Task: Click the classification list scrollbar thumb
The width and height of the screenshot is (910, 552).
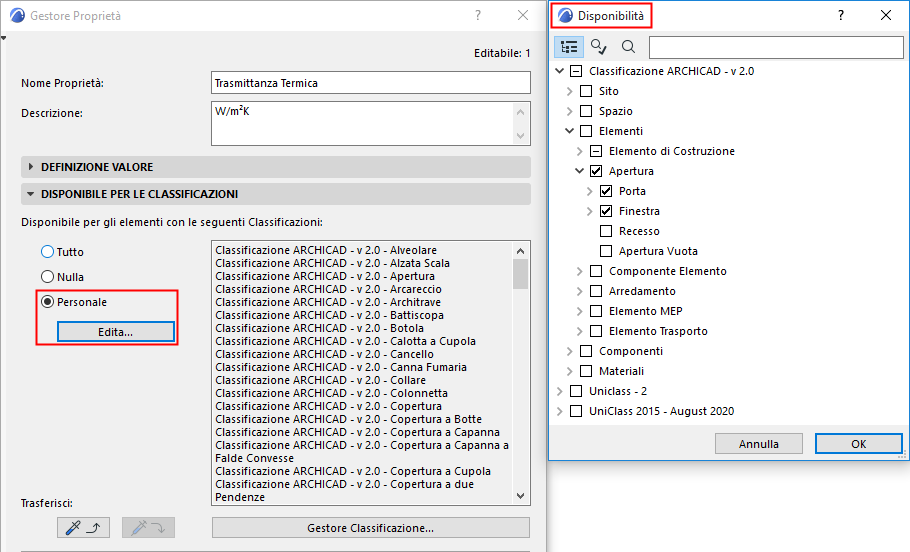Action: click(x=520, y=274)
